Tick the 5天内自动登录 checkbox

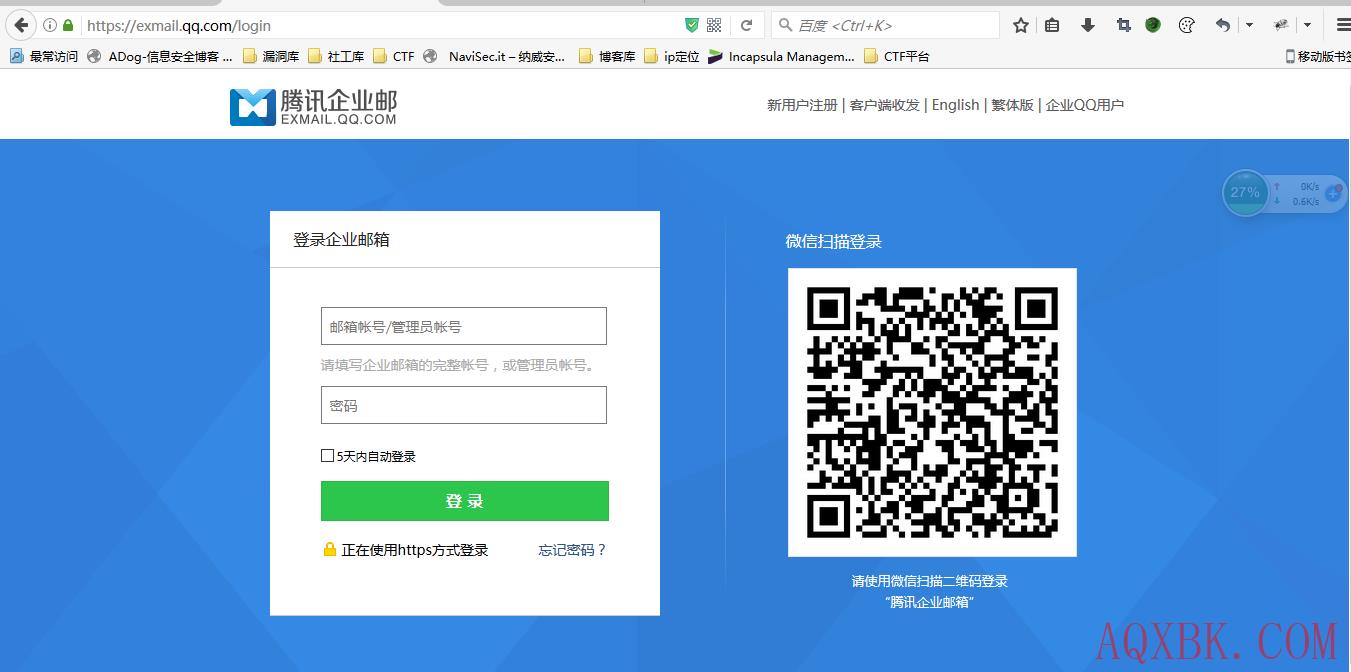[x=327, y=456]
